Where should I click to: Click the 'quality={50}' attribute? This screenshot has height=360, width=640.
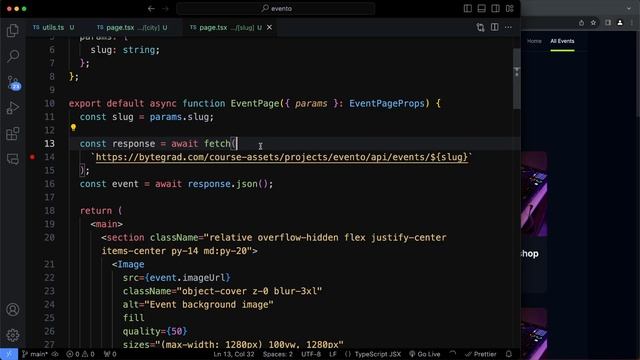point(155,331)
